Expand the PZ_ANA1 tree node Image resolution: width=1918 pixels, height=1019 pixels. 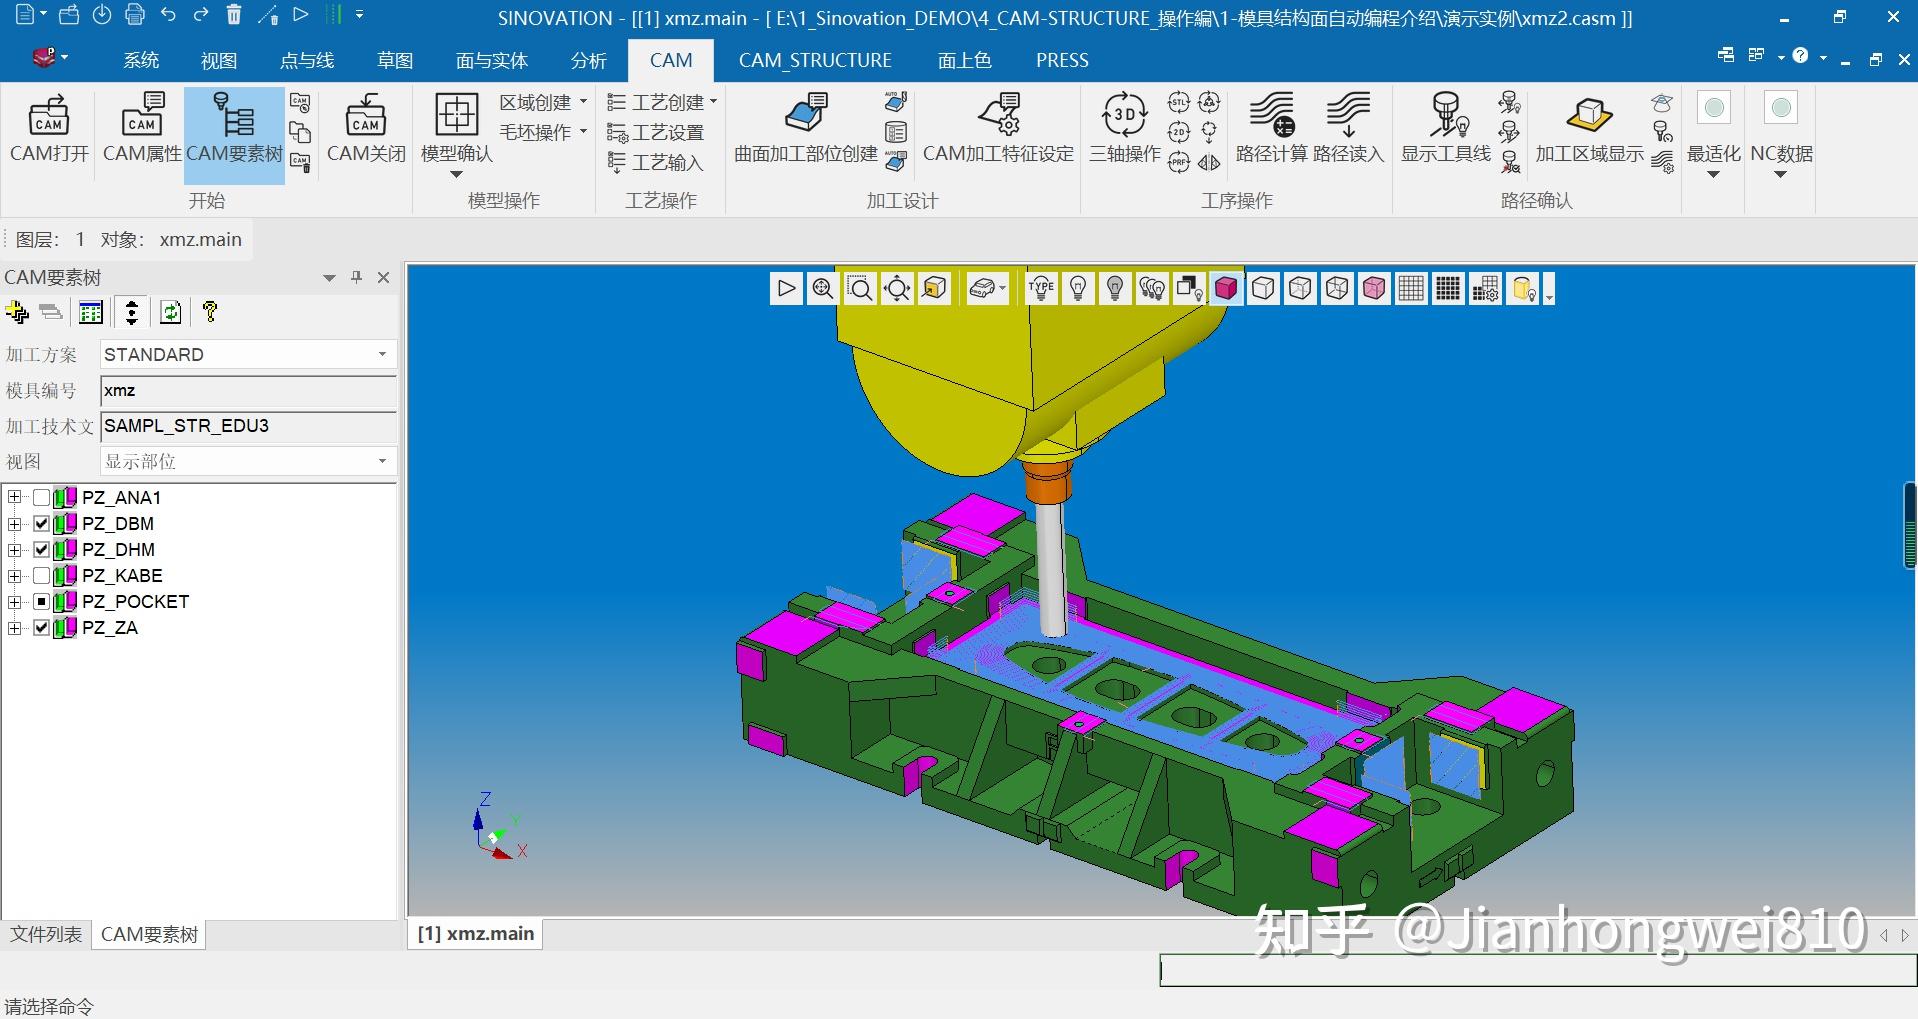coord(14,498)
